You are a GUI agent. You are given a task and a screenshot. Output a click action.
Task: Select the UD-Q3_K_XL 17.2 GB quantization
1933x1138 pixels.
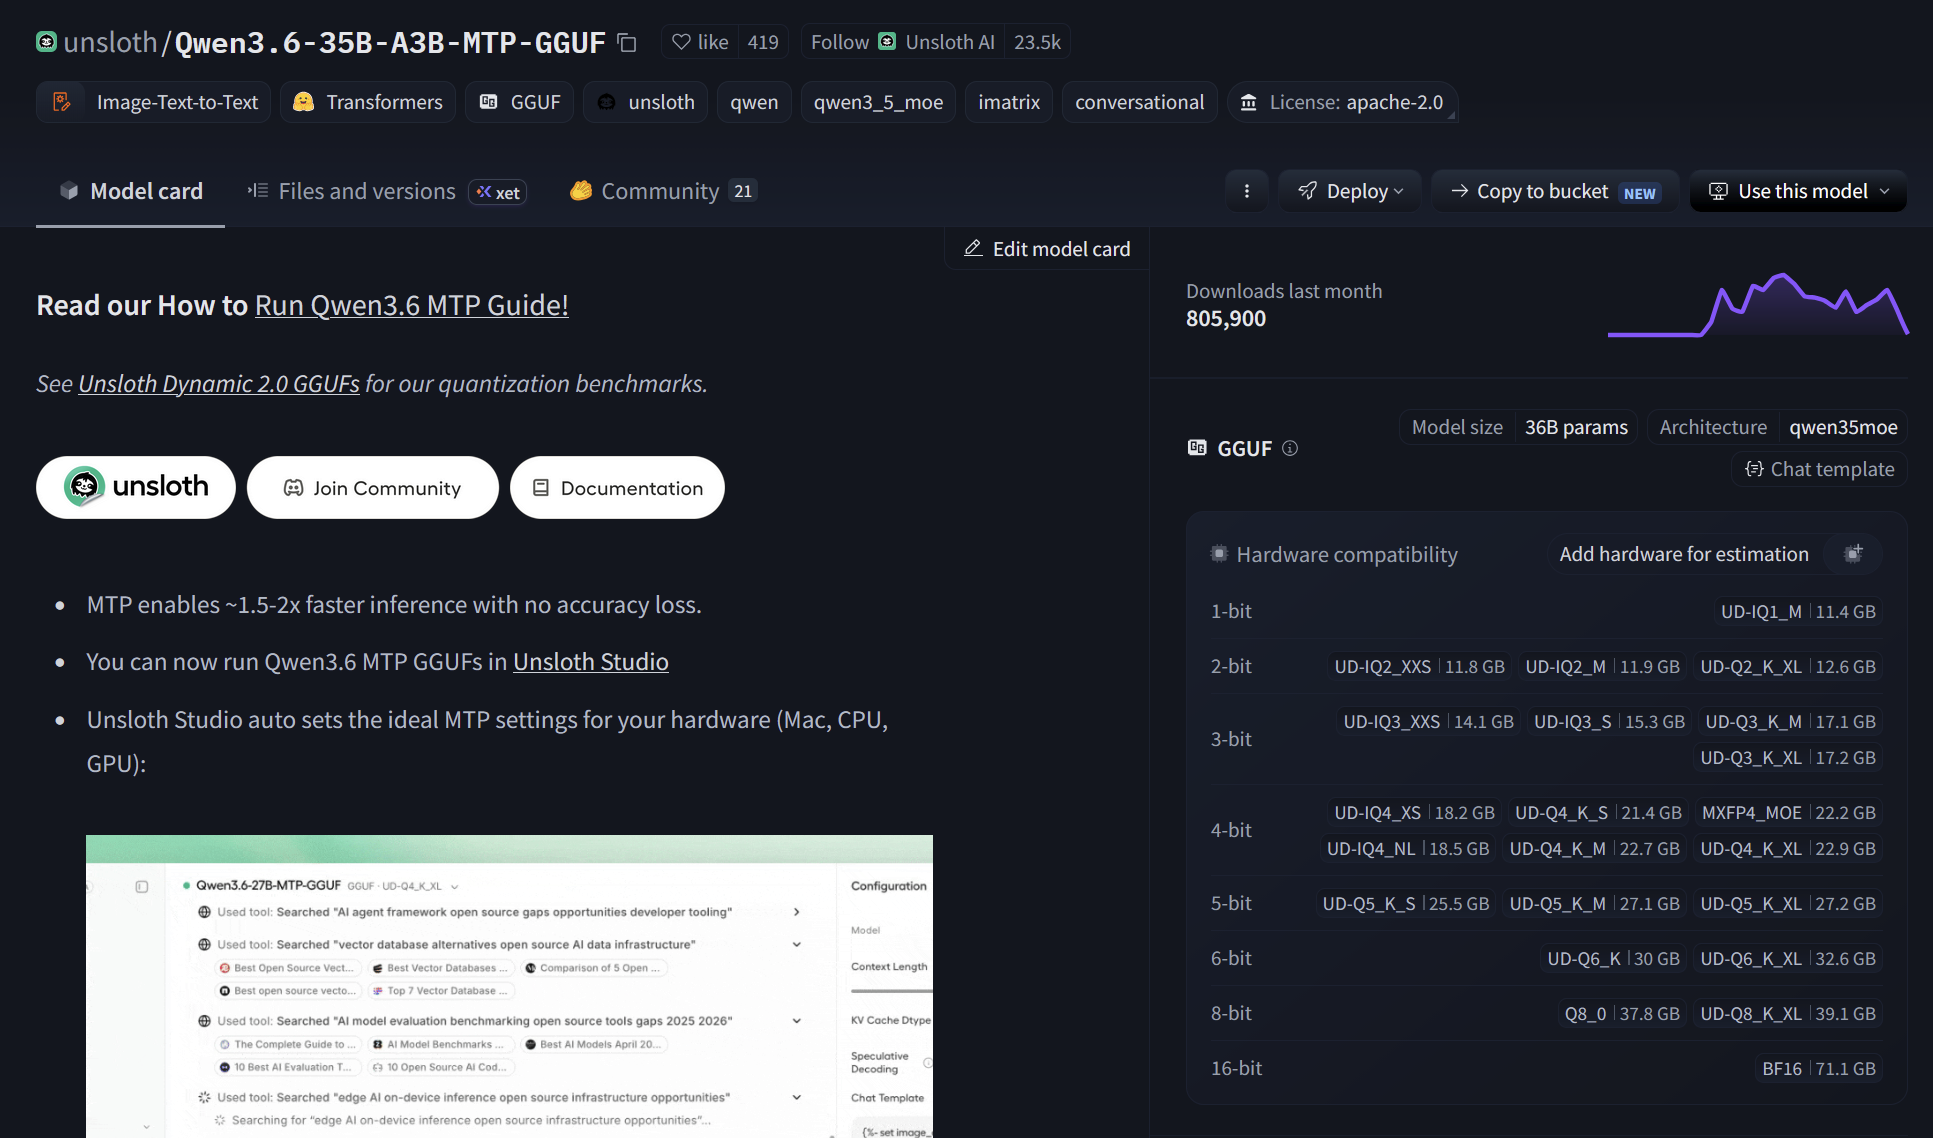point(1788,757)
